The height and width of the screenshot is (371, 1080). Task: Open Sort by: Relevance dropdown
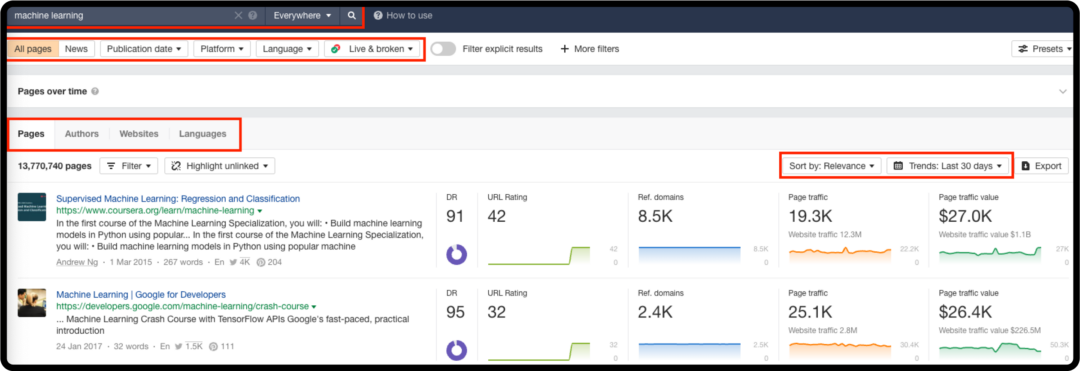(831, 166)
